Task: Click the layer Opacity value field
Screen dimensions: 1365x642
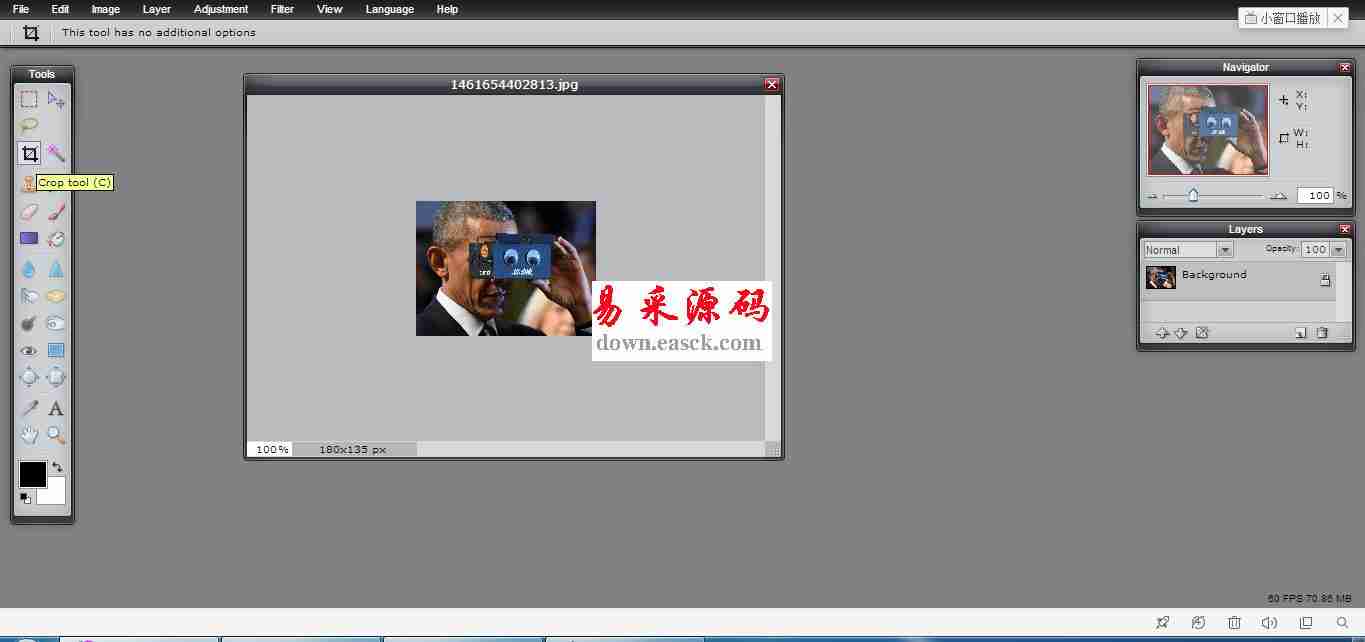Action: coord(1315,250)
